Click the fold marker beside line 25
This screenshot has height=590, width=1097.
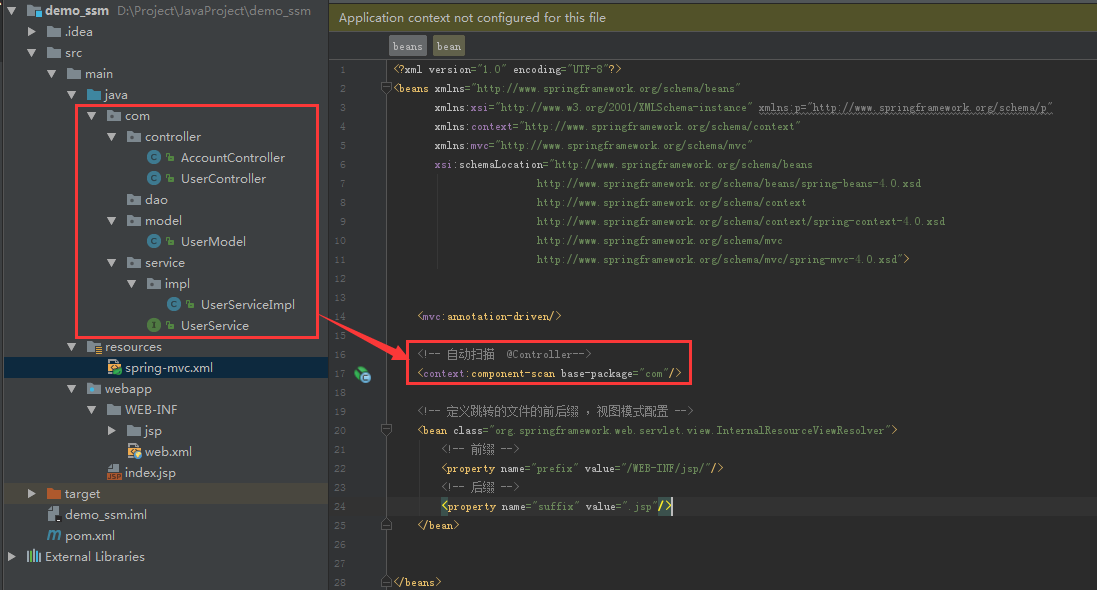(x=386, y=524)
